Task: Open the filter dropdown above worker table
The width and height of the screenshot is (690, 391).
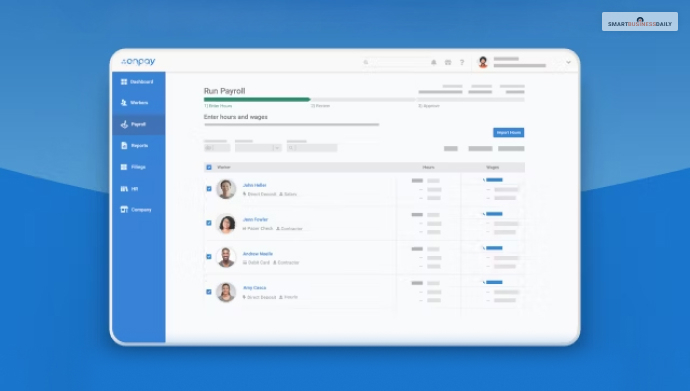Action: [258, 148]
